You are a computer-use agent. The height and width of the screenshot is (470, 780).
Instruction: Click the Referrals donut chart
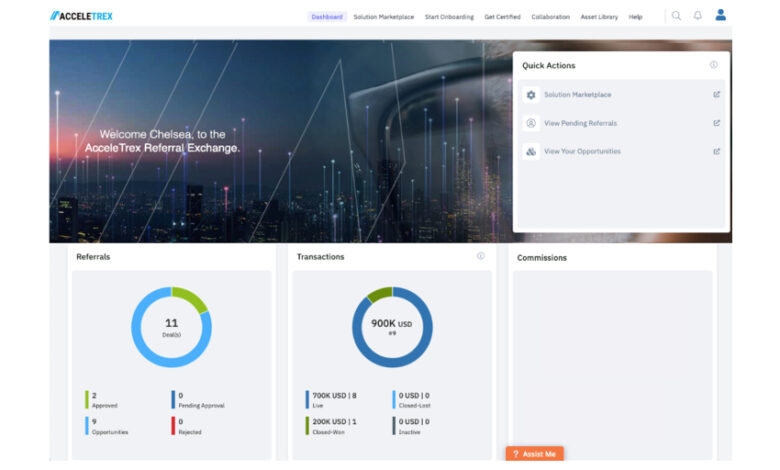[171, 327]
